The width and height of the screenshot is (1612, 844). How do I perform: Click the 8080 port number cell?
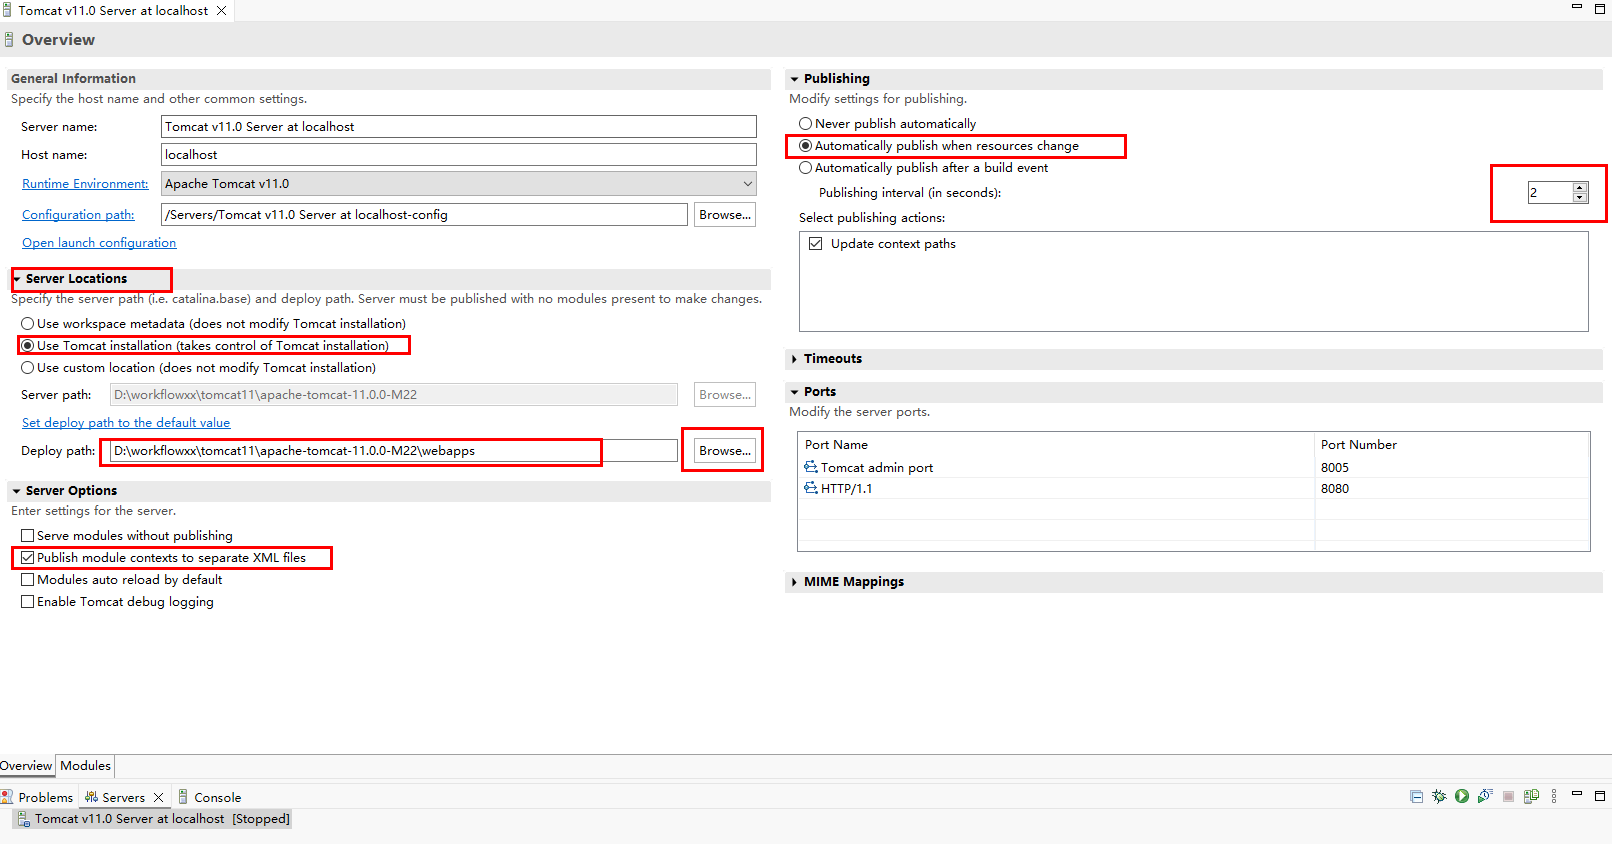coord(1335,488)
